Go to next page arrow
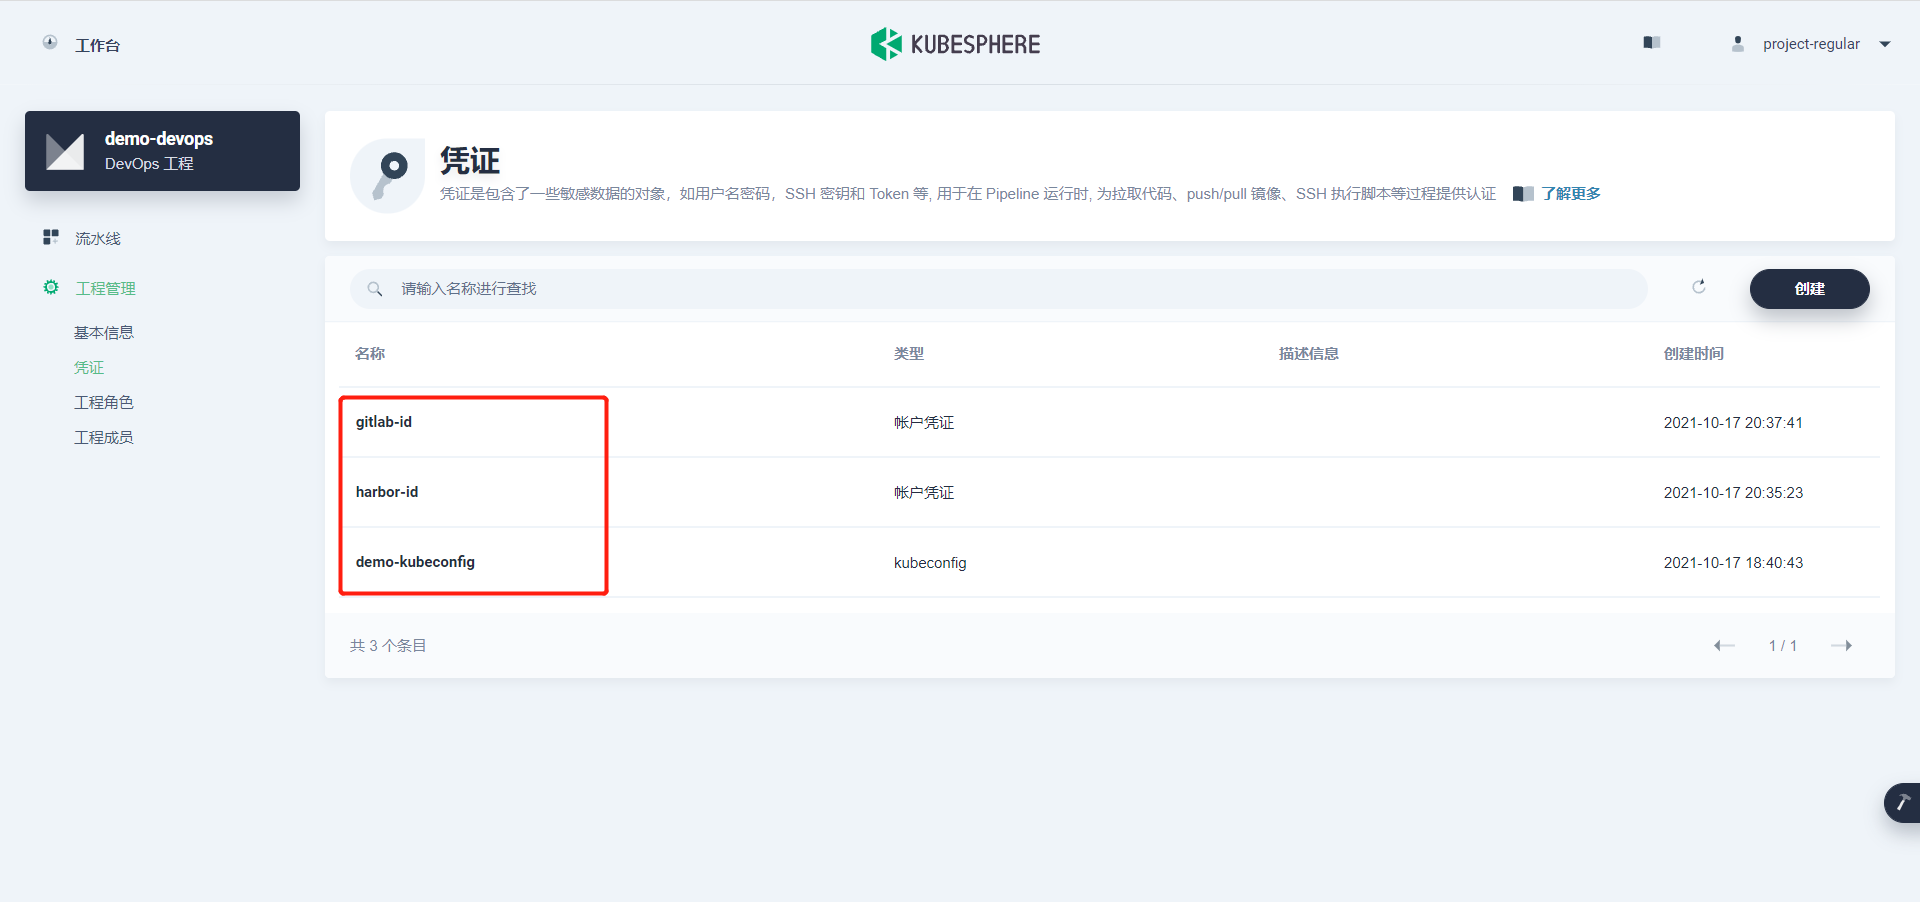The height and width of the screenshot is (902, 1920). tap(1842, 645)
